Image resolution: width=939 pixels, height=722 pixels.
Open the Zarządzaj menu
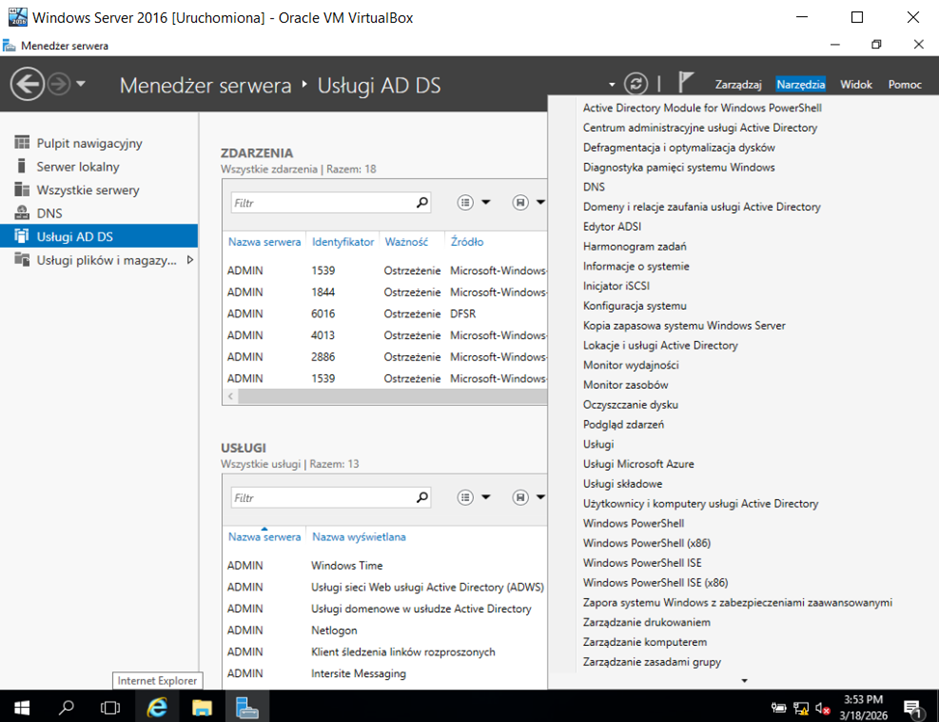click(738, 85)
